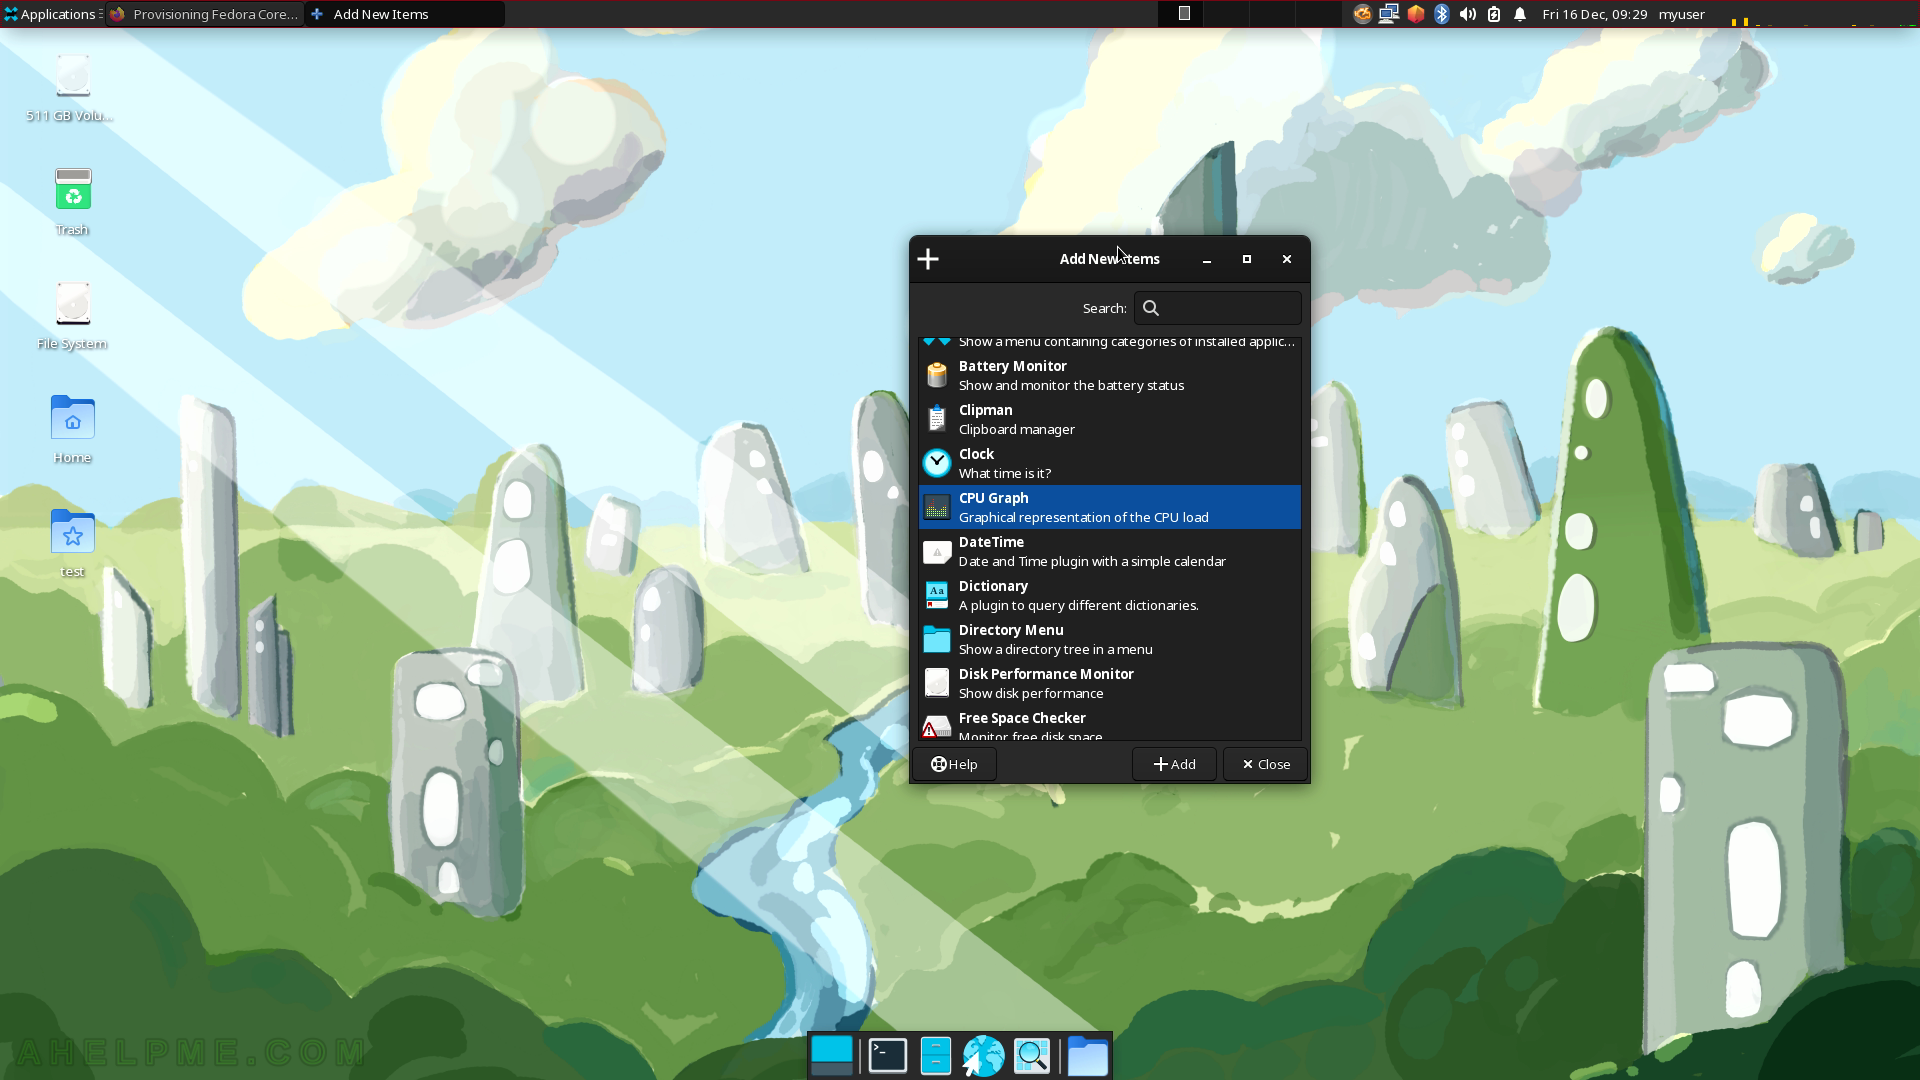Open the notifications bell icon
The image size is (1920, 1080).
pyautogui.click(x=1520, y=14)
